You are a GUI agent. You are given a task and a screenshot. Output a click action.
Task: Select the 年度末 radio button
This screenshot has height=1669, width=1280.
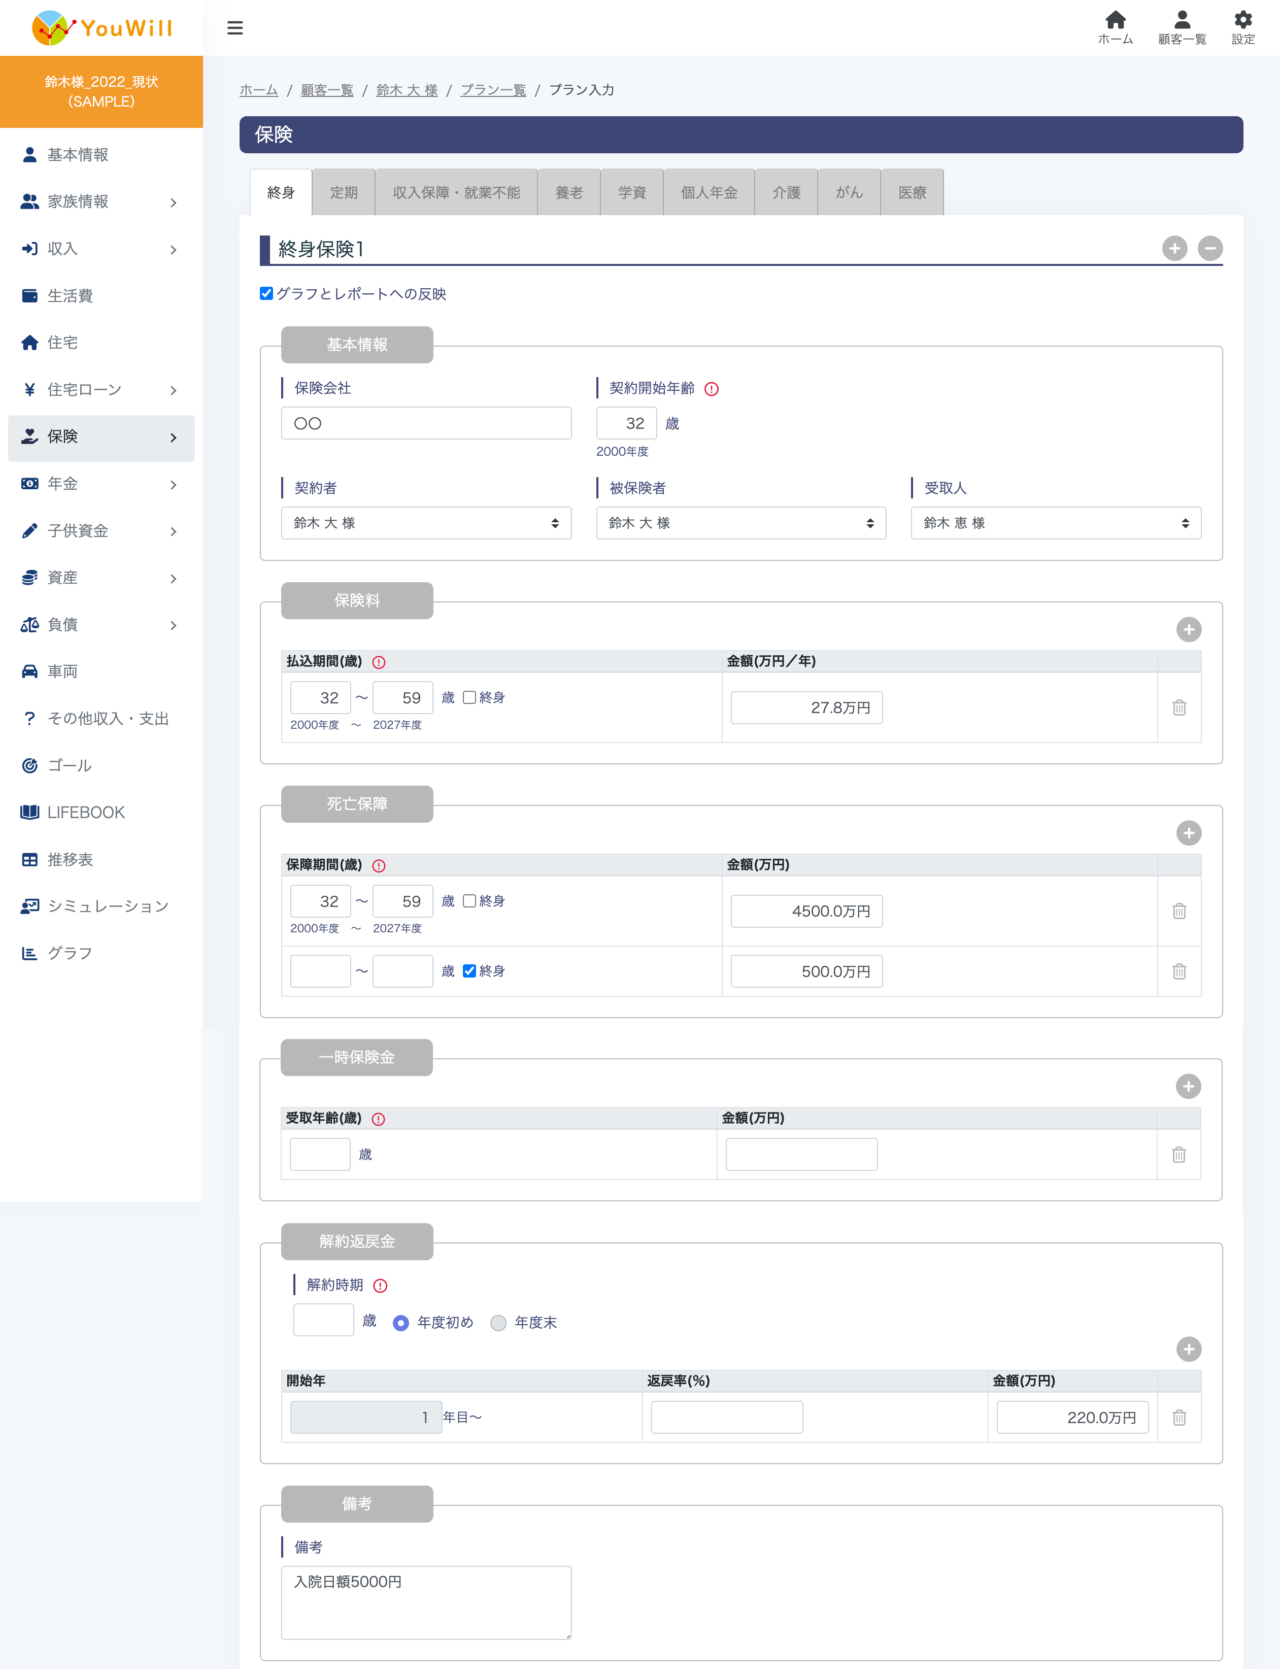pyautogui.click(x=498, y=1323)
